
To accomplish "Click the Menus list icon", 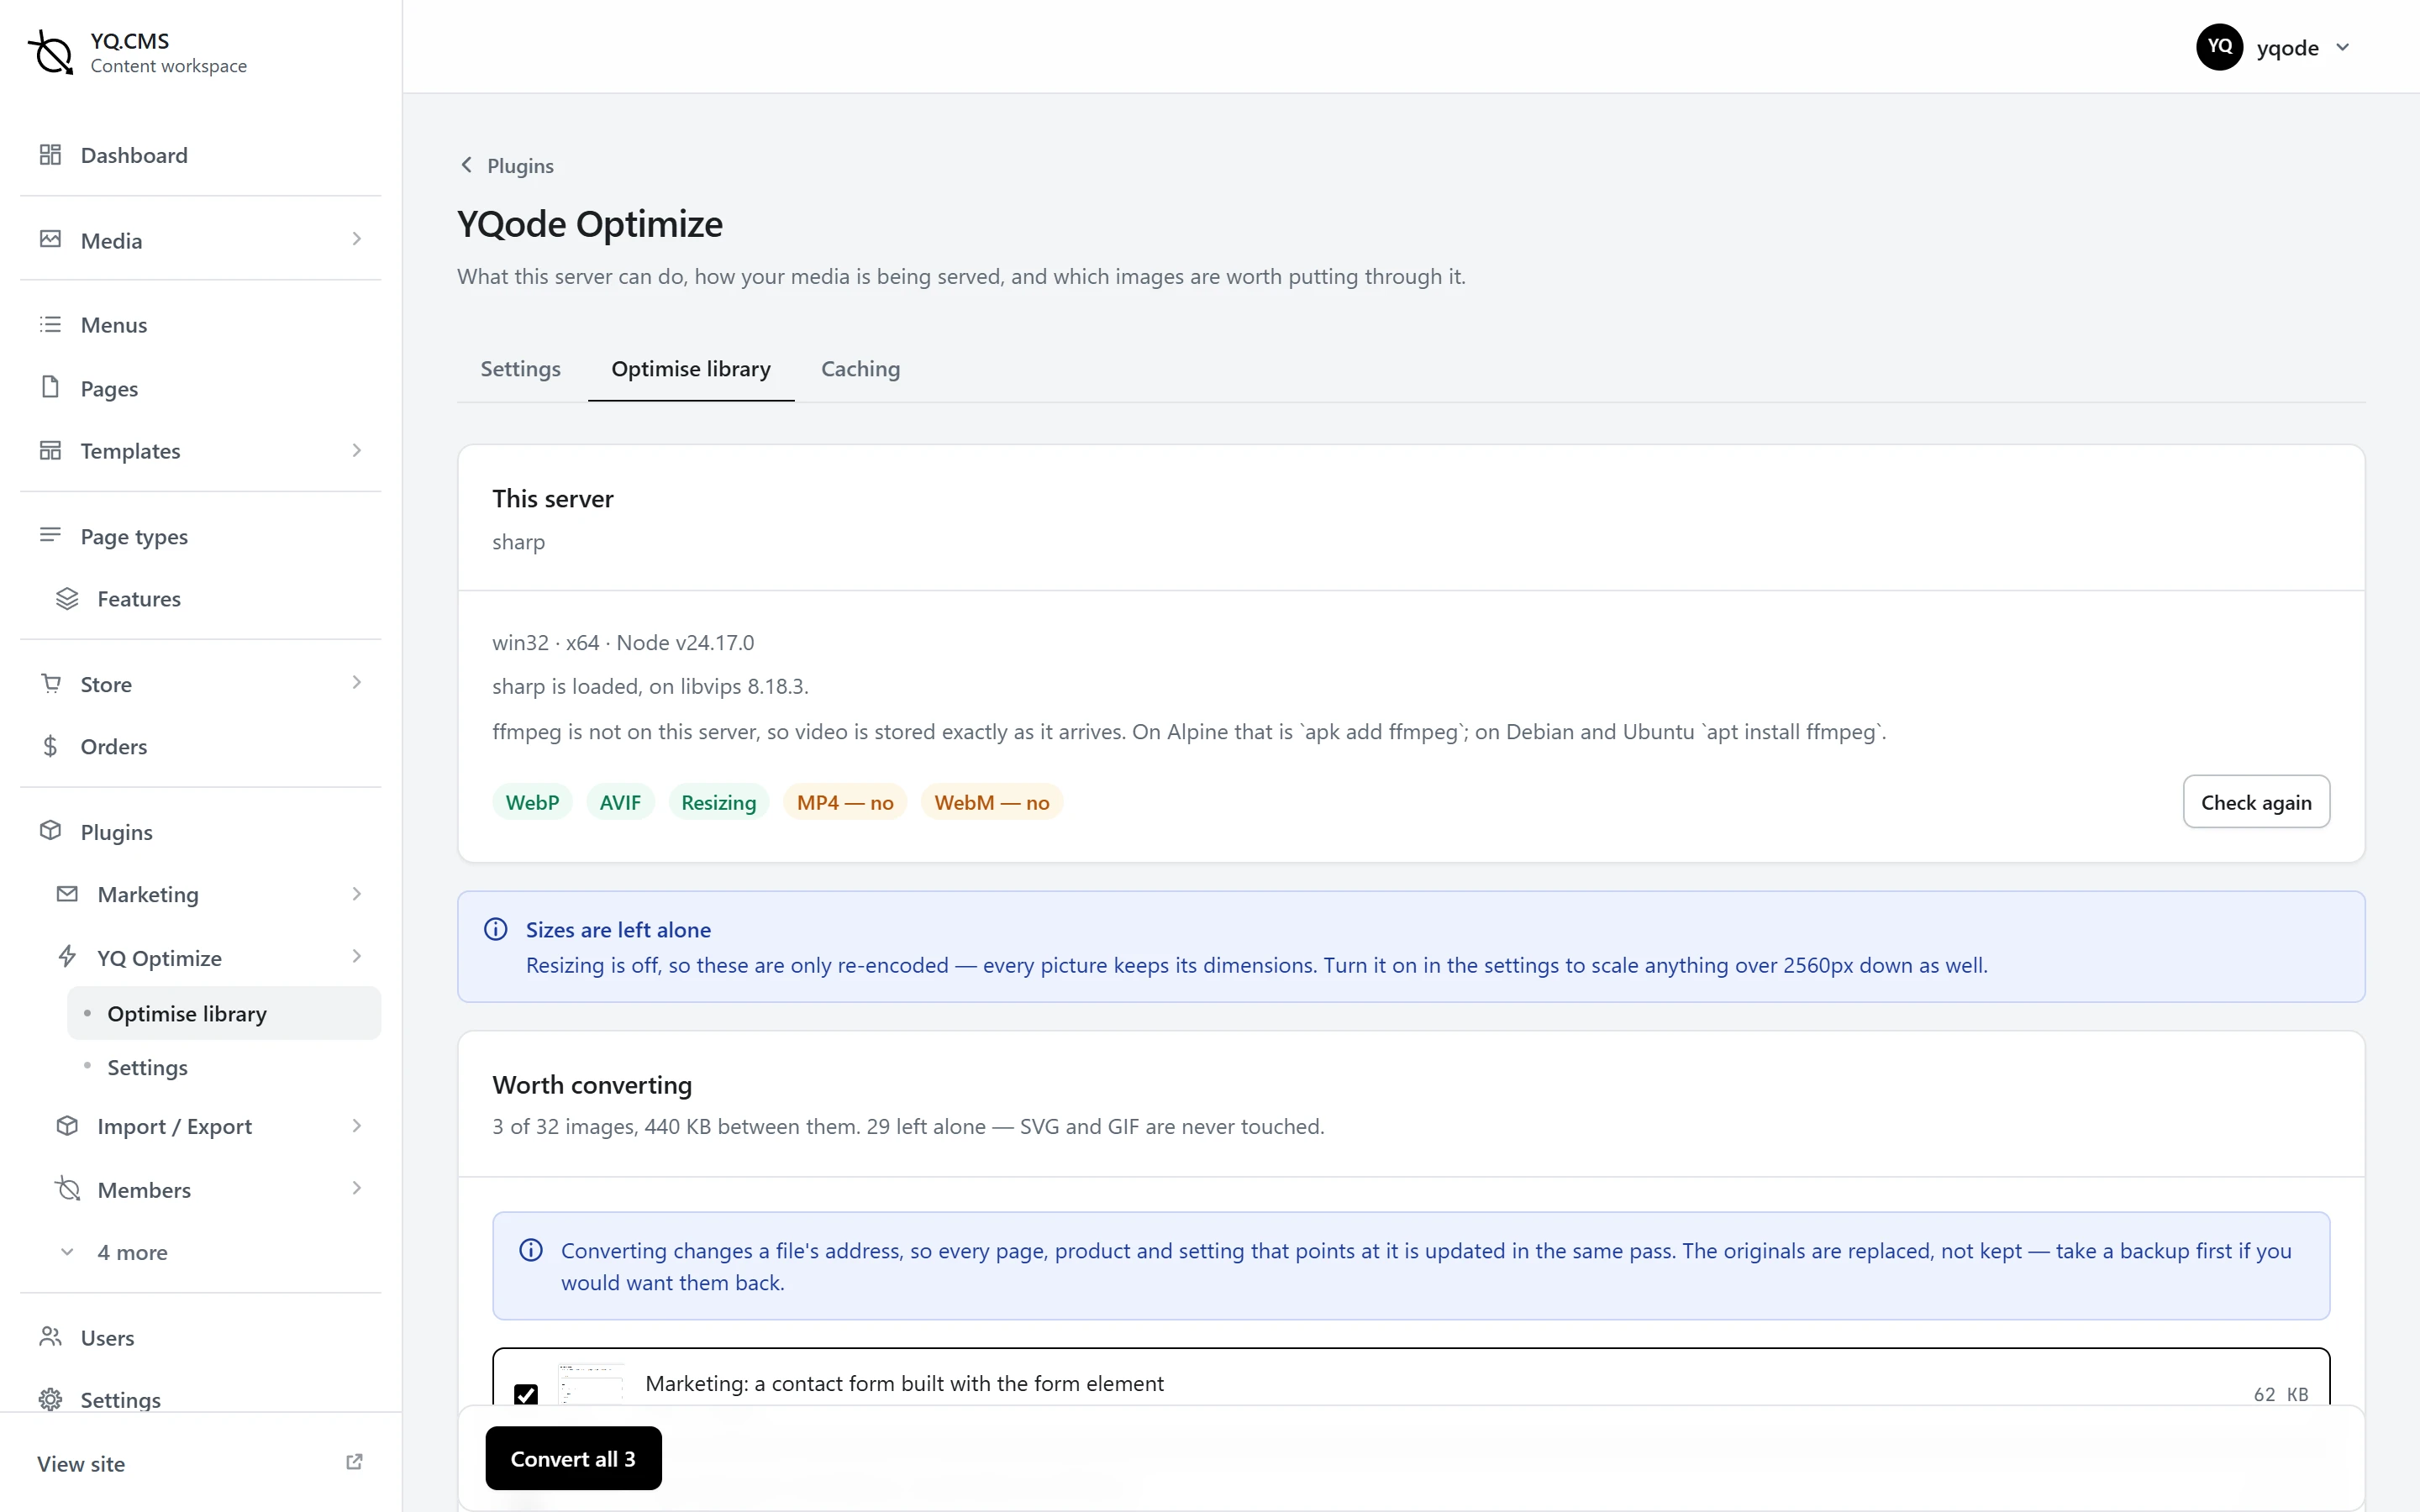I will (x=50, y=324).
